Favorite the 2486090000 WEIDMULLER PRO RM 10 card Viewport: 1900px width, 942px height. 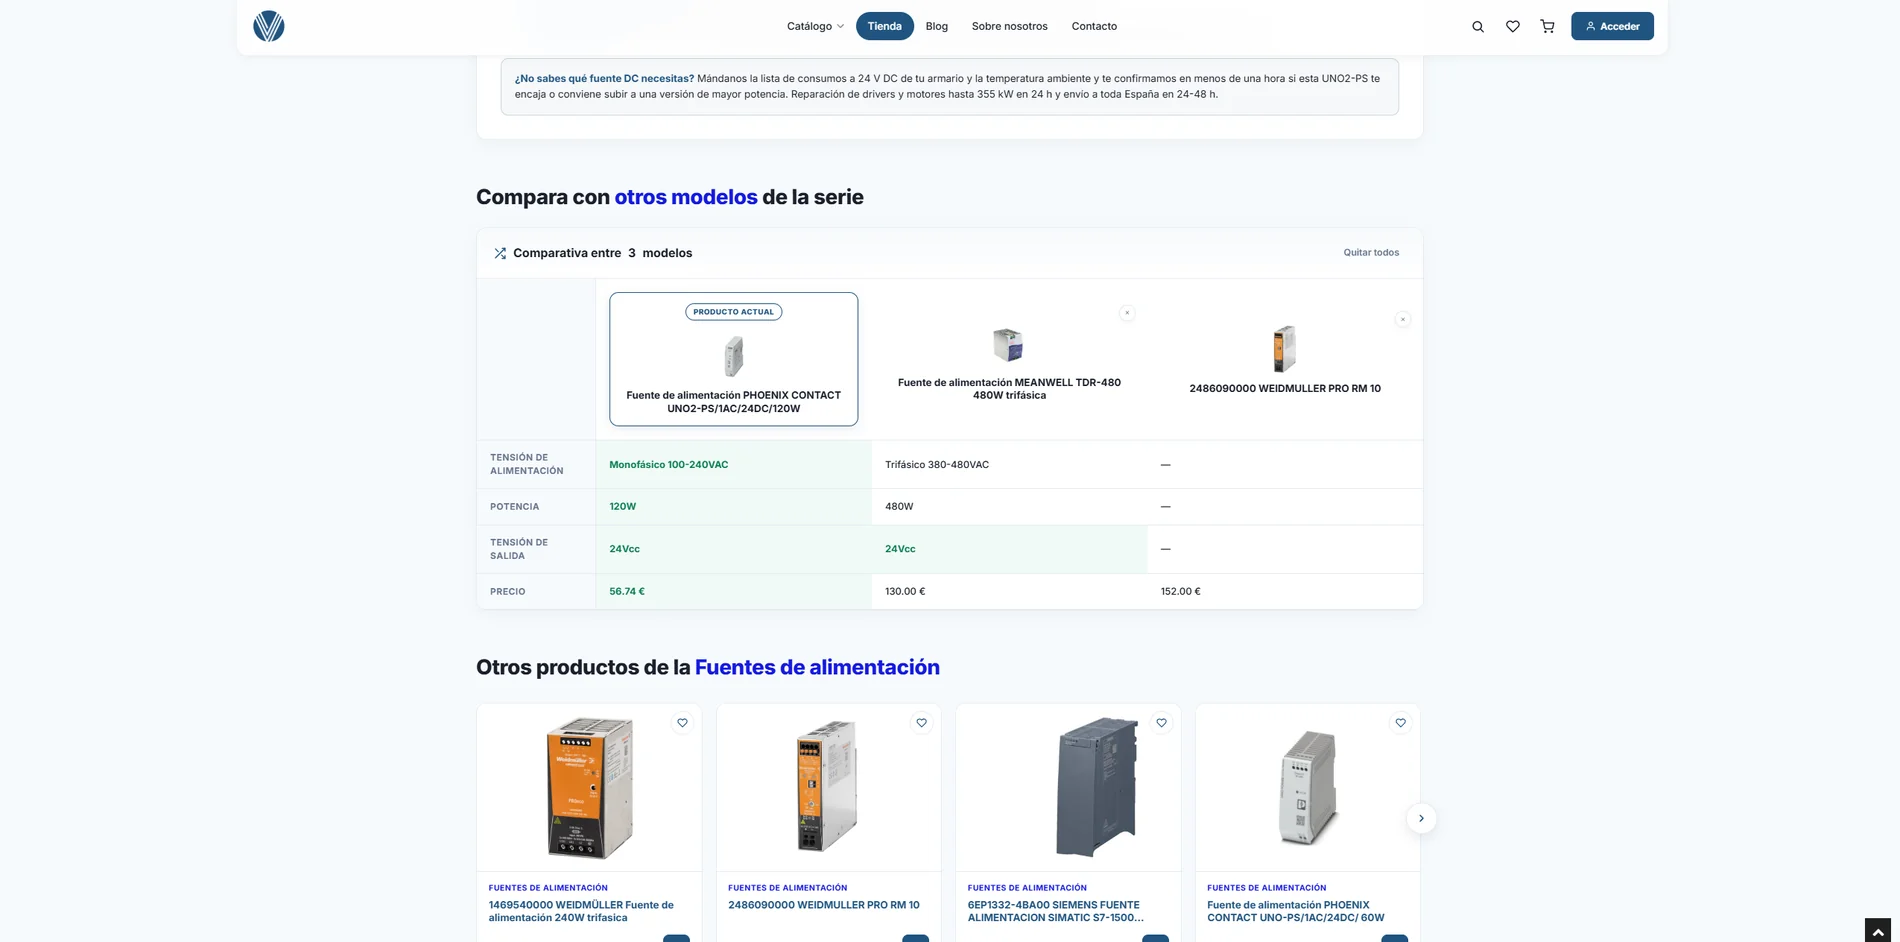[922, 723]
